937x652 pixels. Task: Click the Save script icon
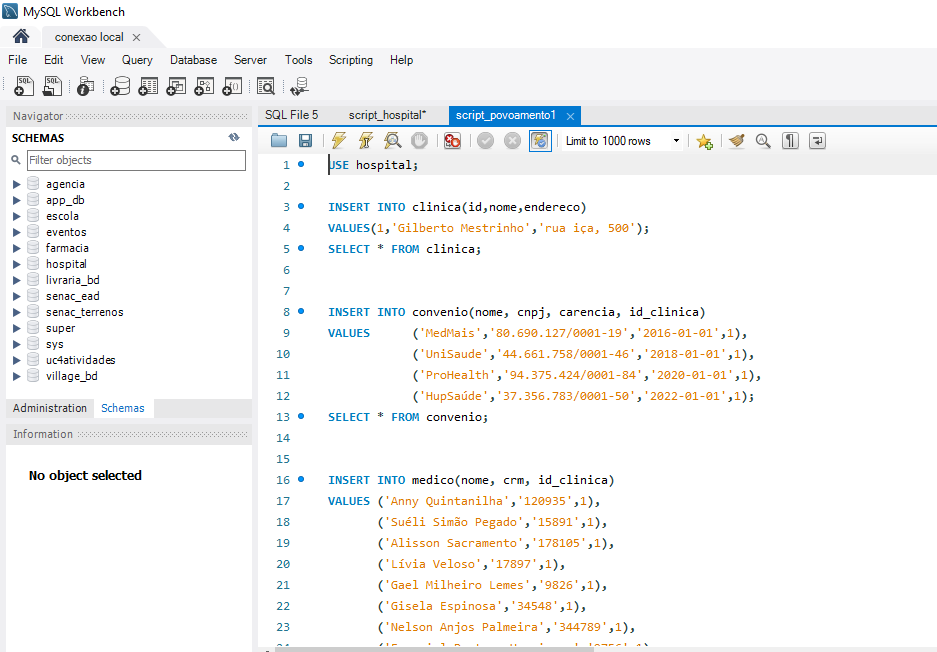pos(304,140)
